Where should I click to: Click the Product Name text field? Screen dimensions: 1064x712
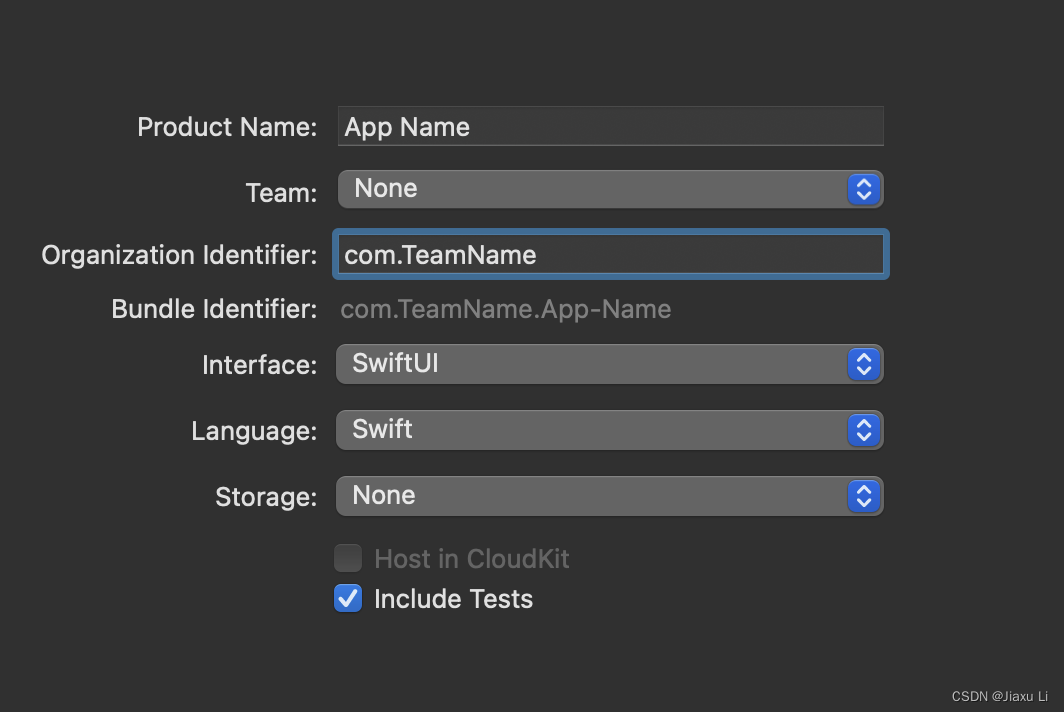610,127
